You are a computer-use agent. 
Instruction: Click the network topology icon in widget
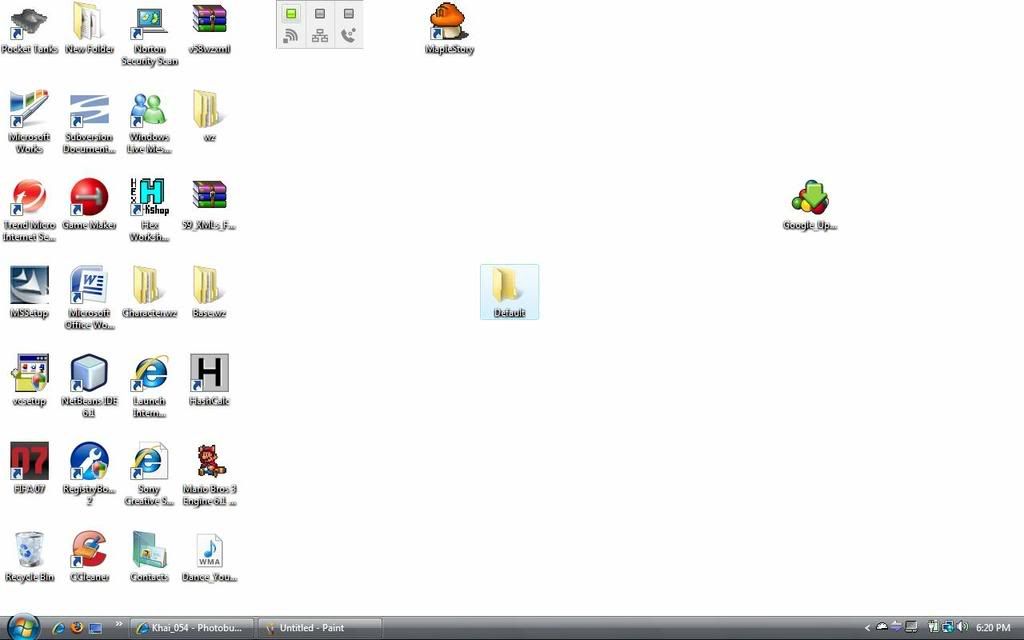coord(319,36)
